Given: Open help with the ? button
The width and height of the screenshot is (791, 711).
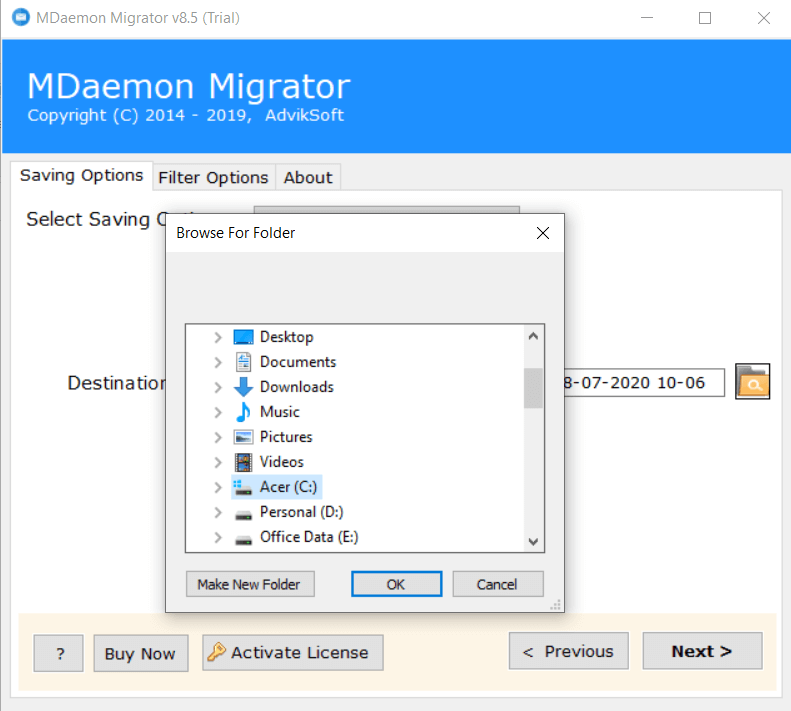Looking at the screenshot, I should coord(59,653).
